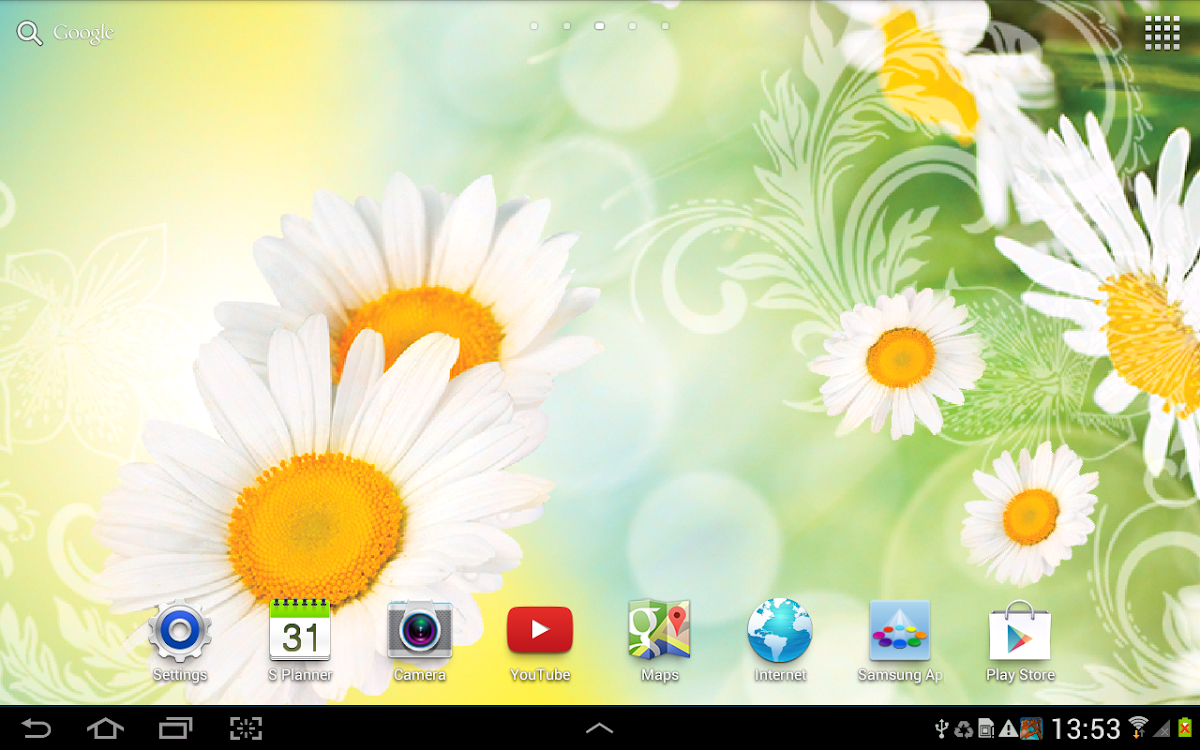Viewport: 1200px width, 750px height.
Task: Tap the battery status icon
Action: click(1185, 728)
